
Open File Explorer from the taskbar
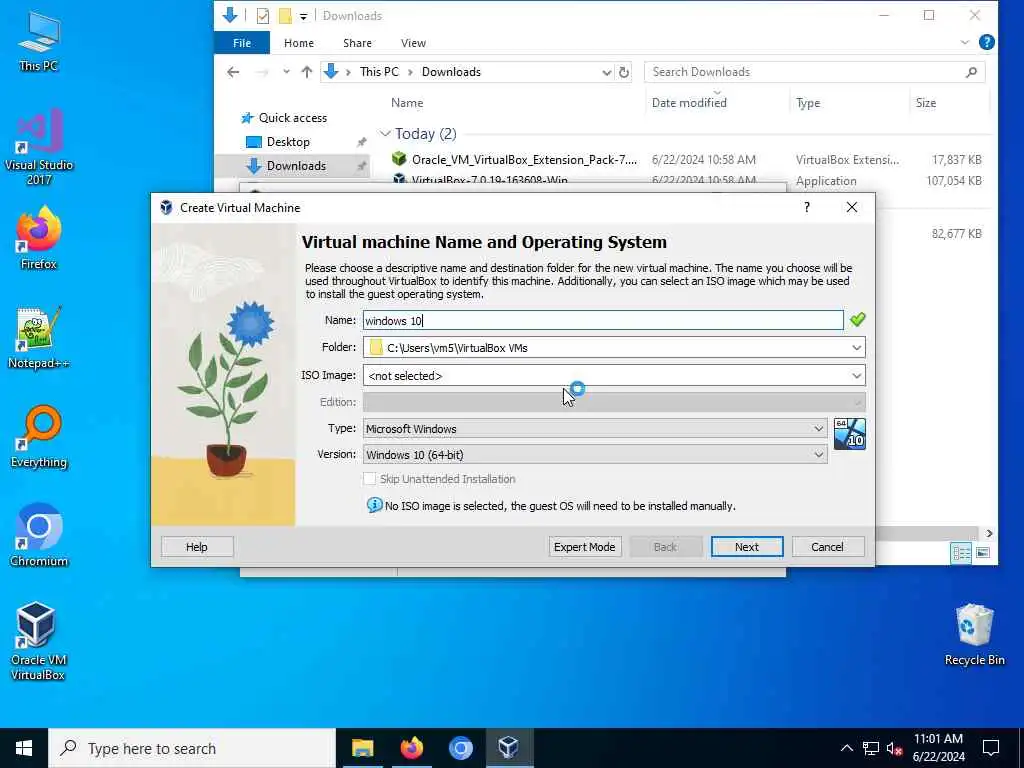(362, 748)
